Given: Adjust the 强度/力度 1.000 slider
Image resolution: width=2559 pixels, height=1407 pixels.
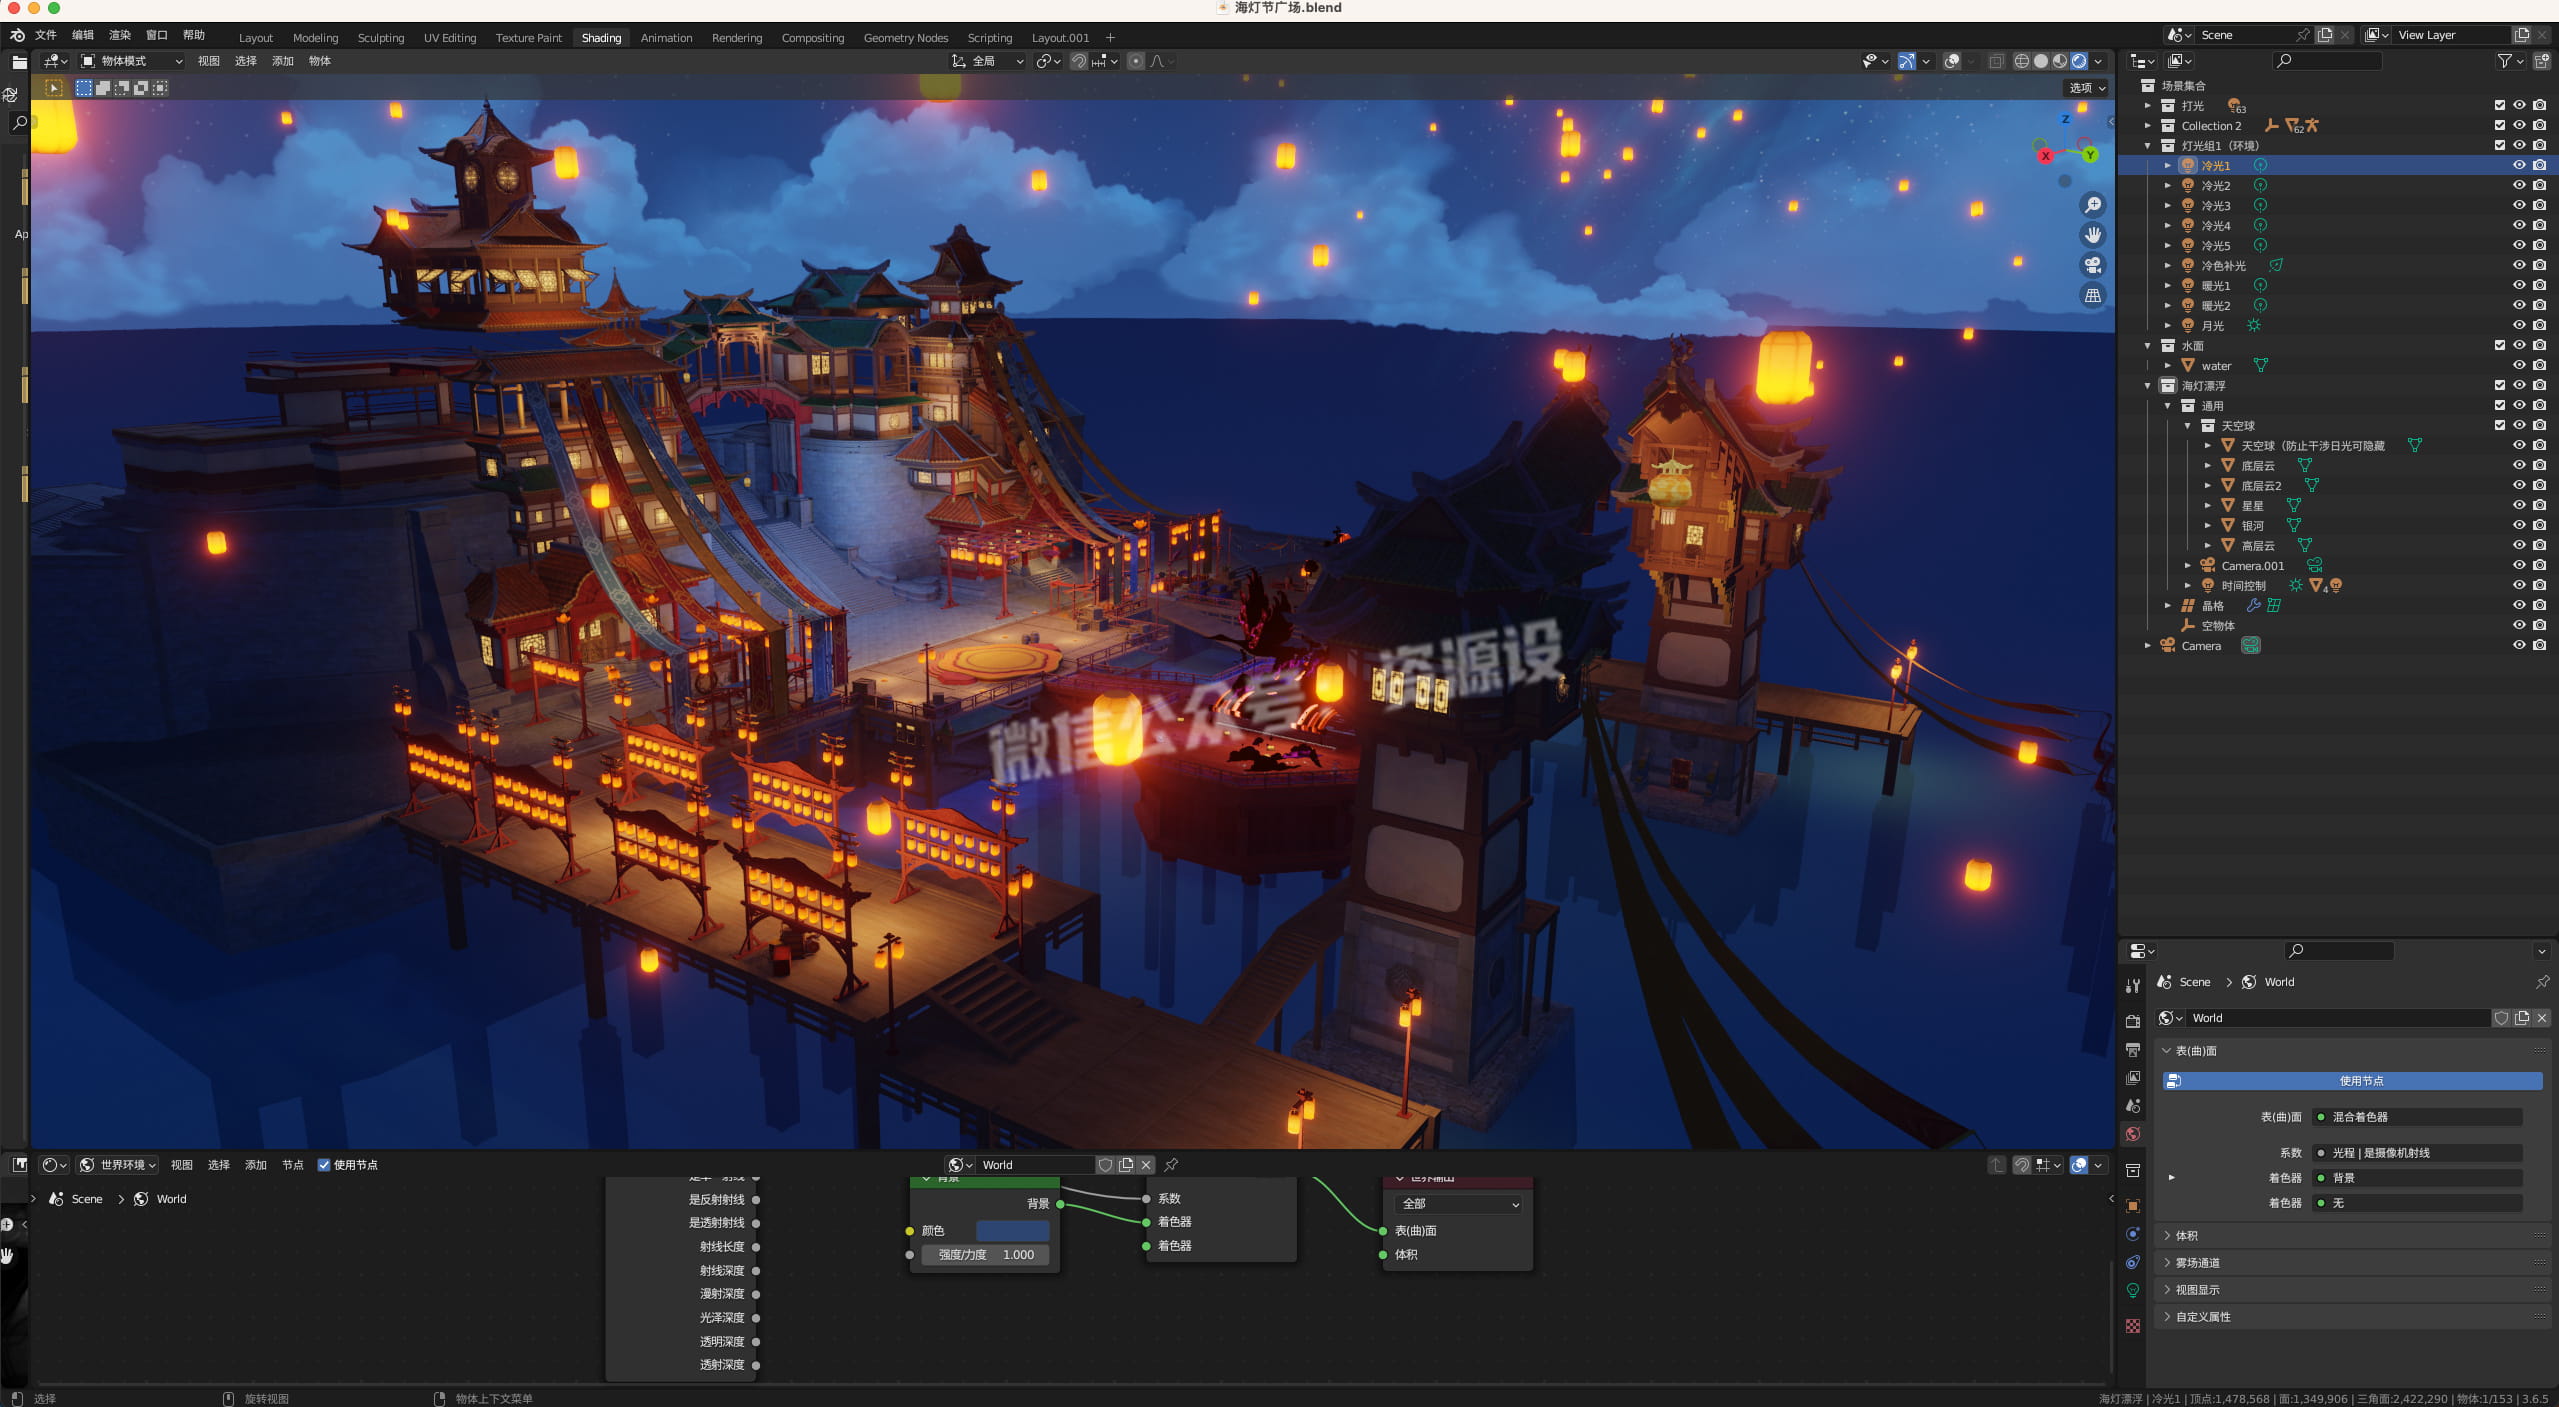Looking at the screenshot, I should (x=985, y=1255).
